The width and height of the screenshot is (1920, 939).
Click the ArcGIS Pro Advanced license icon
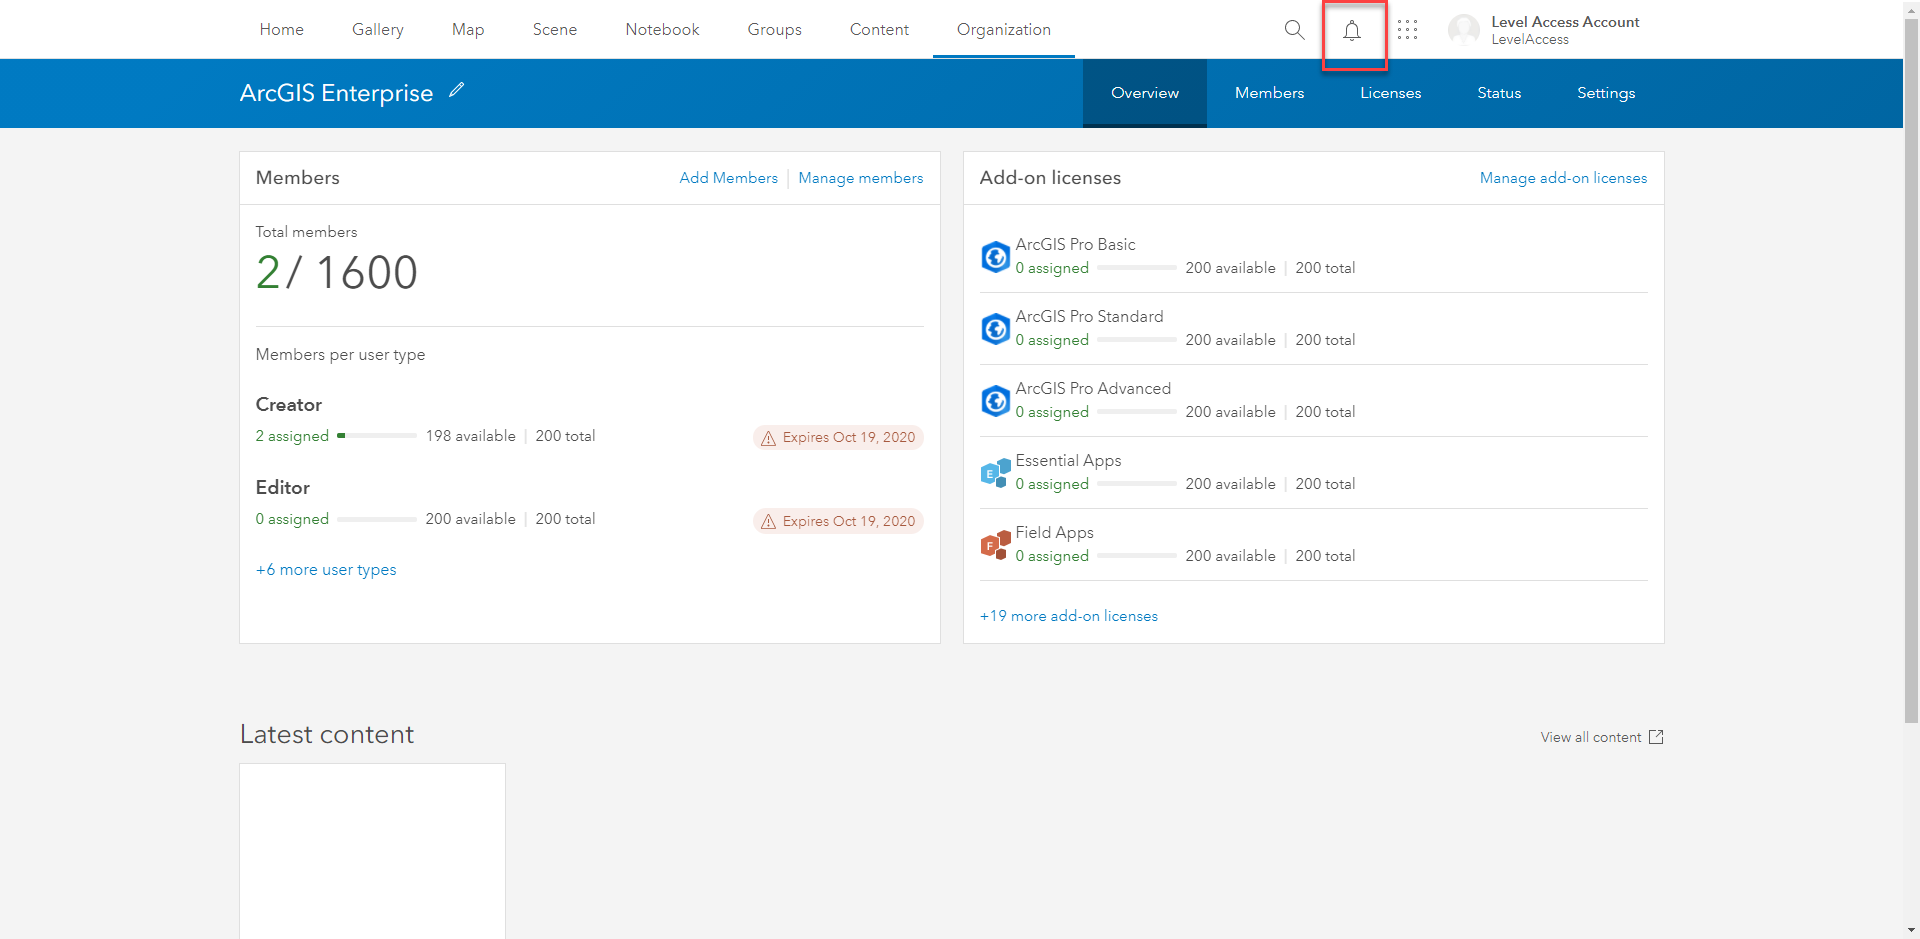point(995,401)
